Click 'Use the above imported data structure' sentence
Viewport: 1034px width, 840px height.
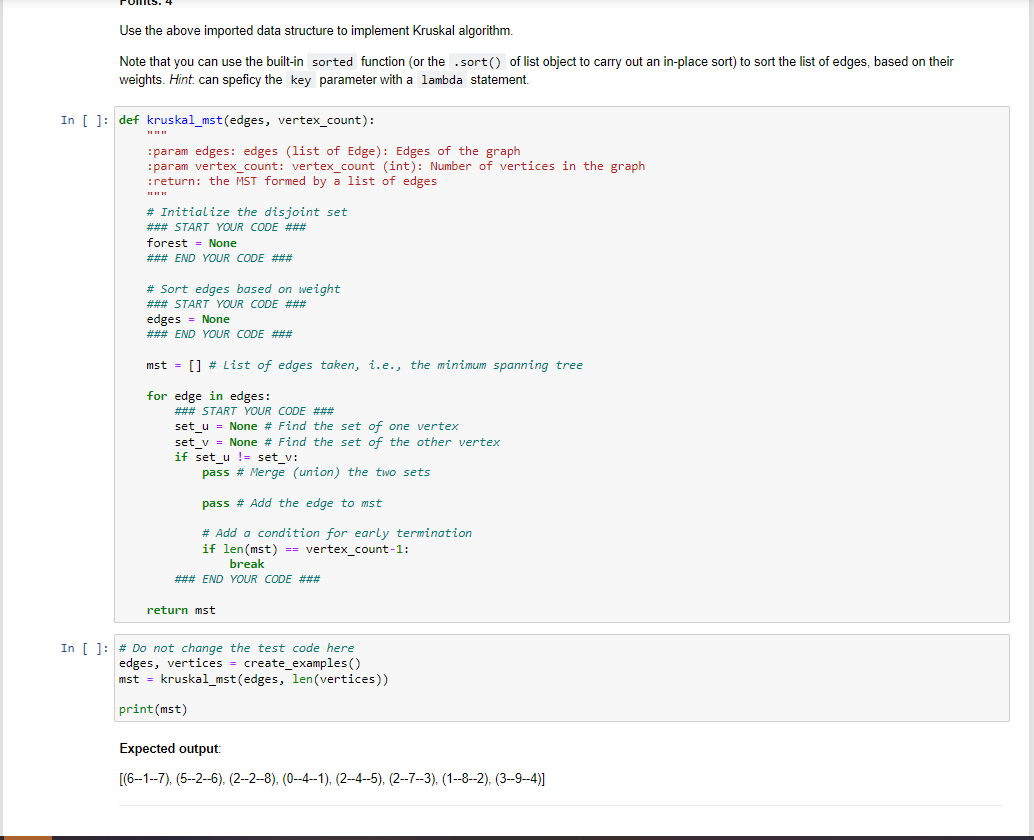pyautogui.click(x=316, y=30)
